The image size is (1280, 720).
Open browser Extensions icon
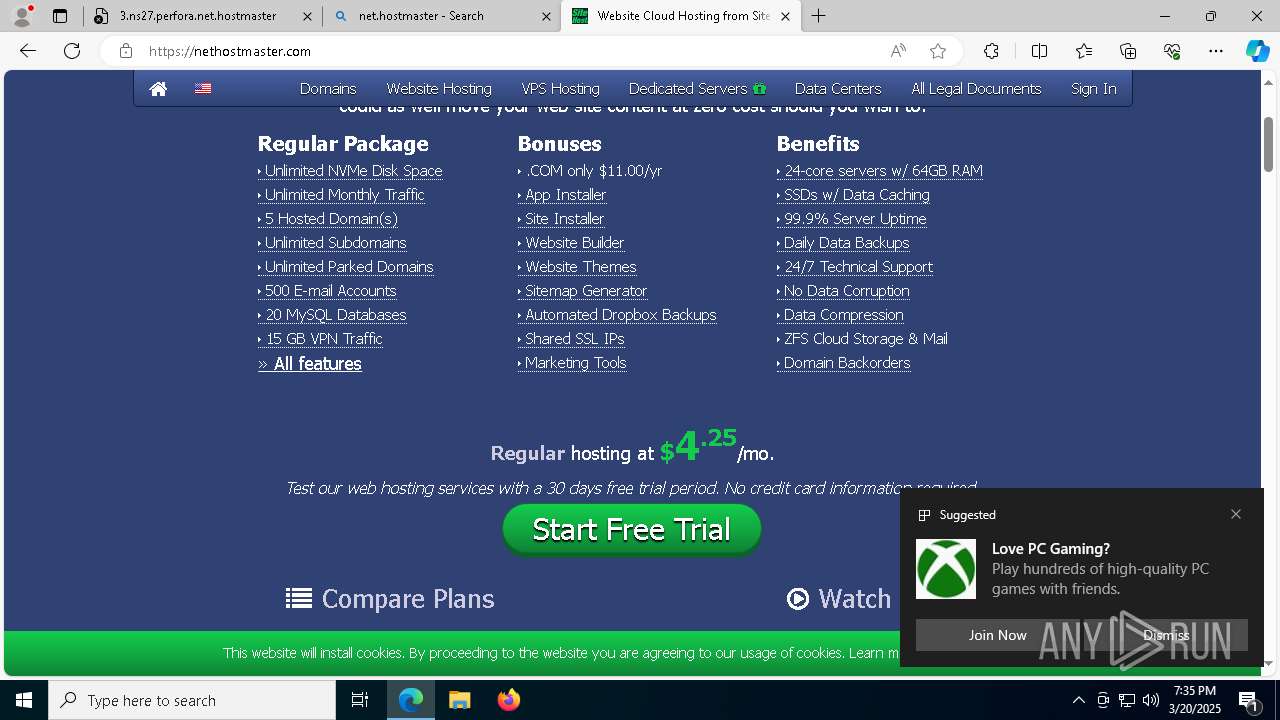991,51
